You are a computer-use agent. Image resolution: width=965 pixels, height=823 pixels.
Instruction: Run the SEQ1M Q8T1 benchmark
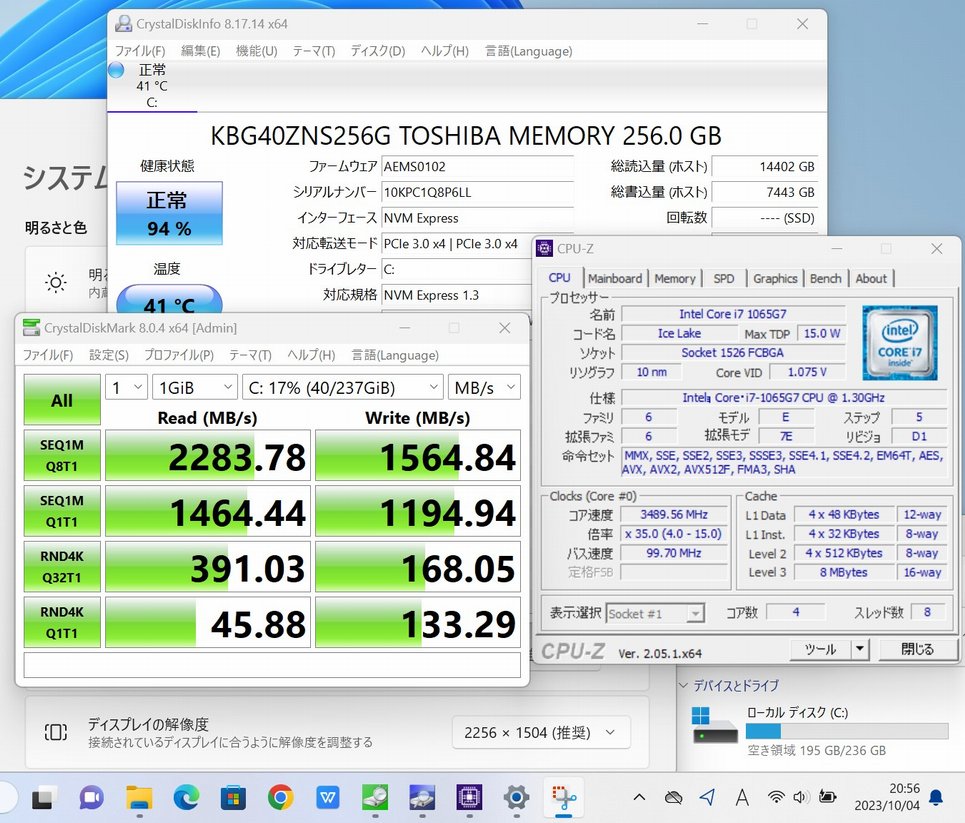(62, 456)
